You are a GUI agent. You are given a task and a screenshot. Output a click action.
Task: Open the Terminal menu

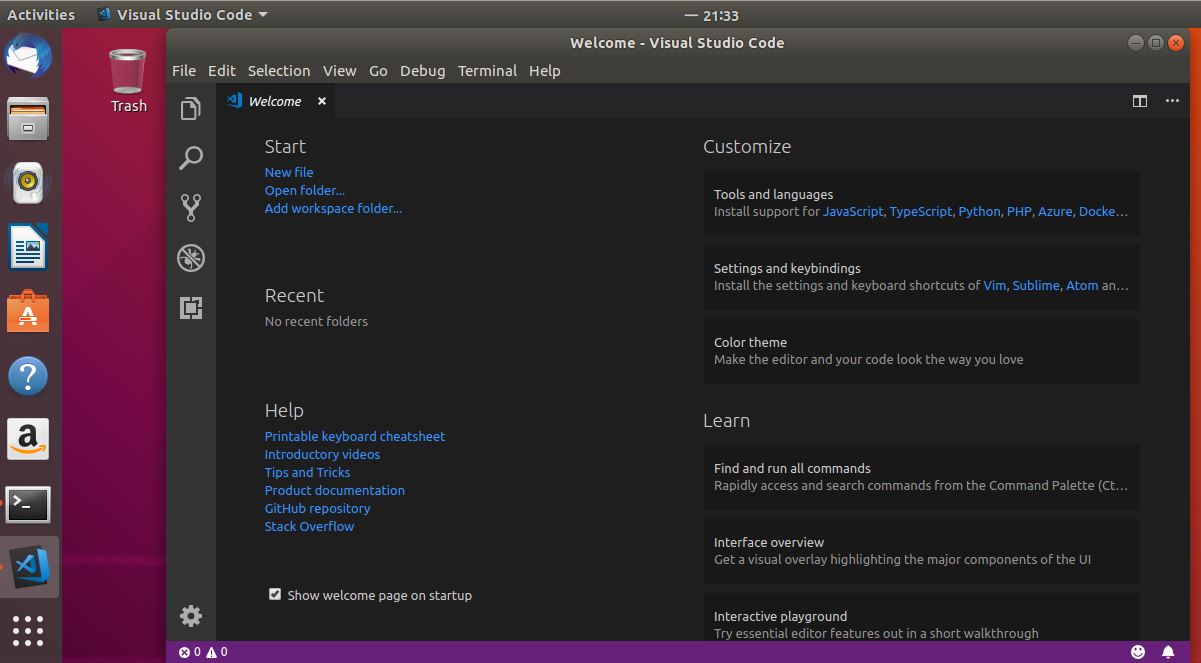tap(487, 71)
